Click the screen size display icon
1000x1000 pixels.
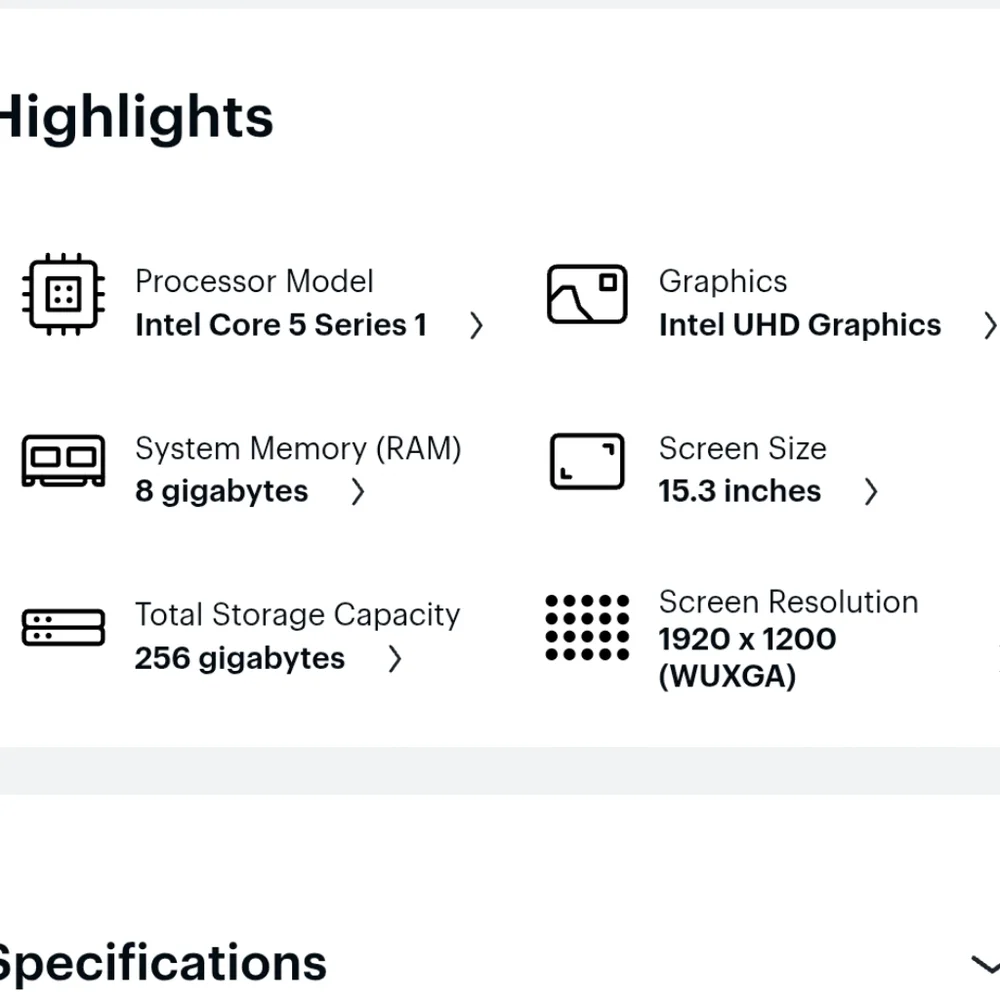[x=587, y=461]
